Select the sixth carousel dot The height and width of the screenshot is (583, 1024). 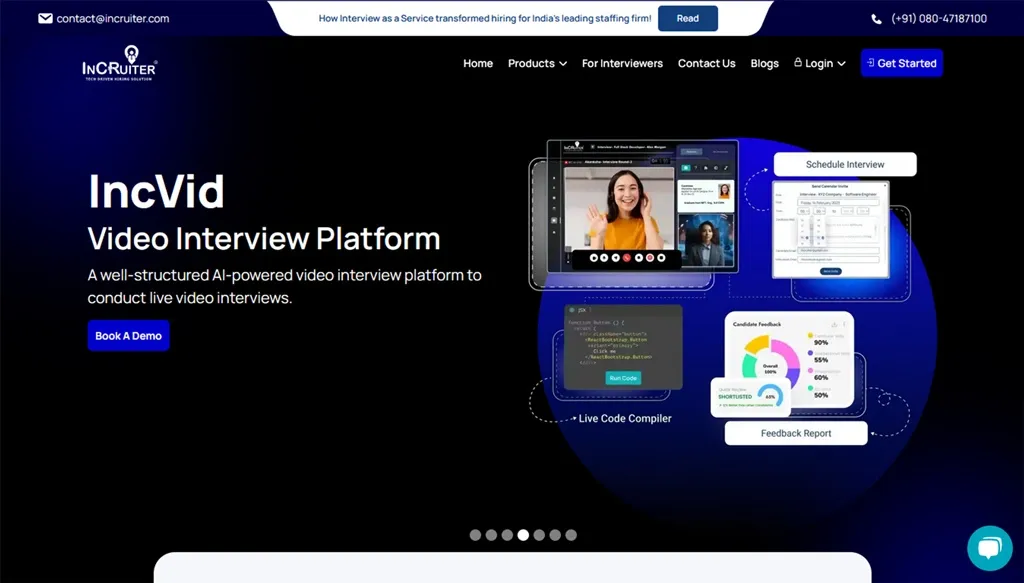coord(555,535)
